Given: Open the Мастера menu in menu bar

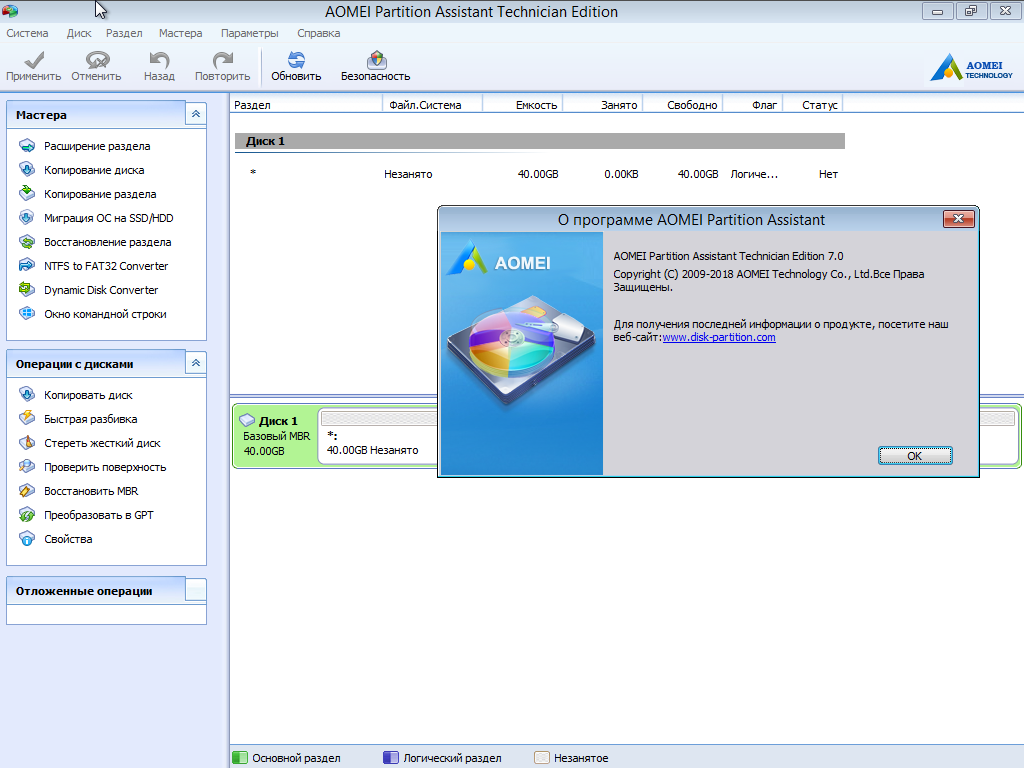Looking at the screenshot, I should (x=180, y=33).
